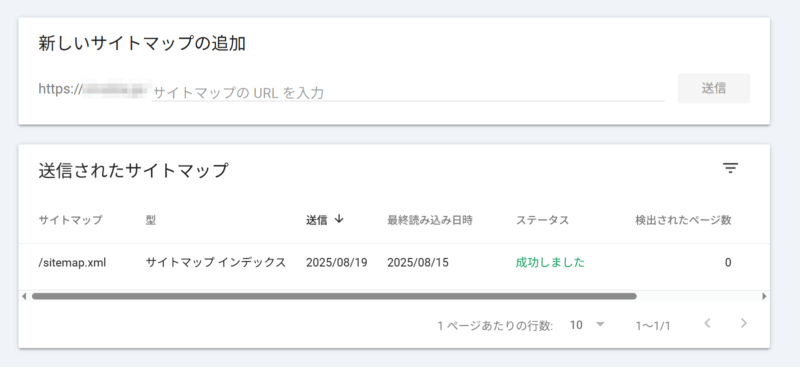Click the 送信 submit button
The height and width of the screenshot is (367, 800).
click(714, 88)
